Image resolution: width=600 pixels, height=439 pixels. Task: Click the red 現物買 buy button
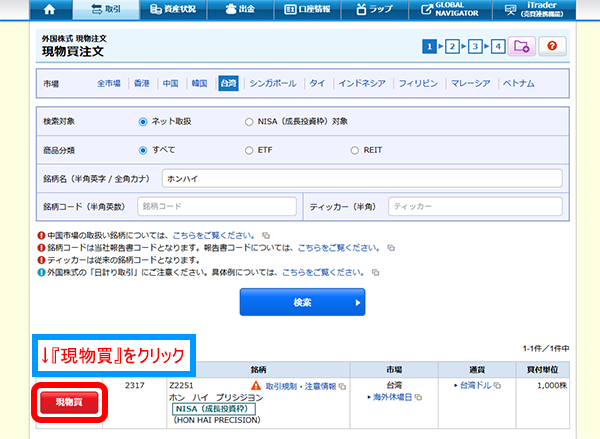70,402
